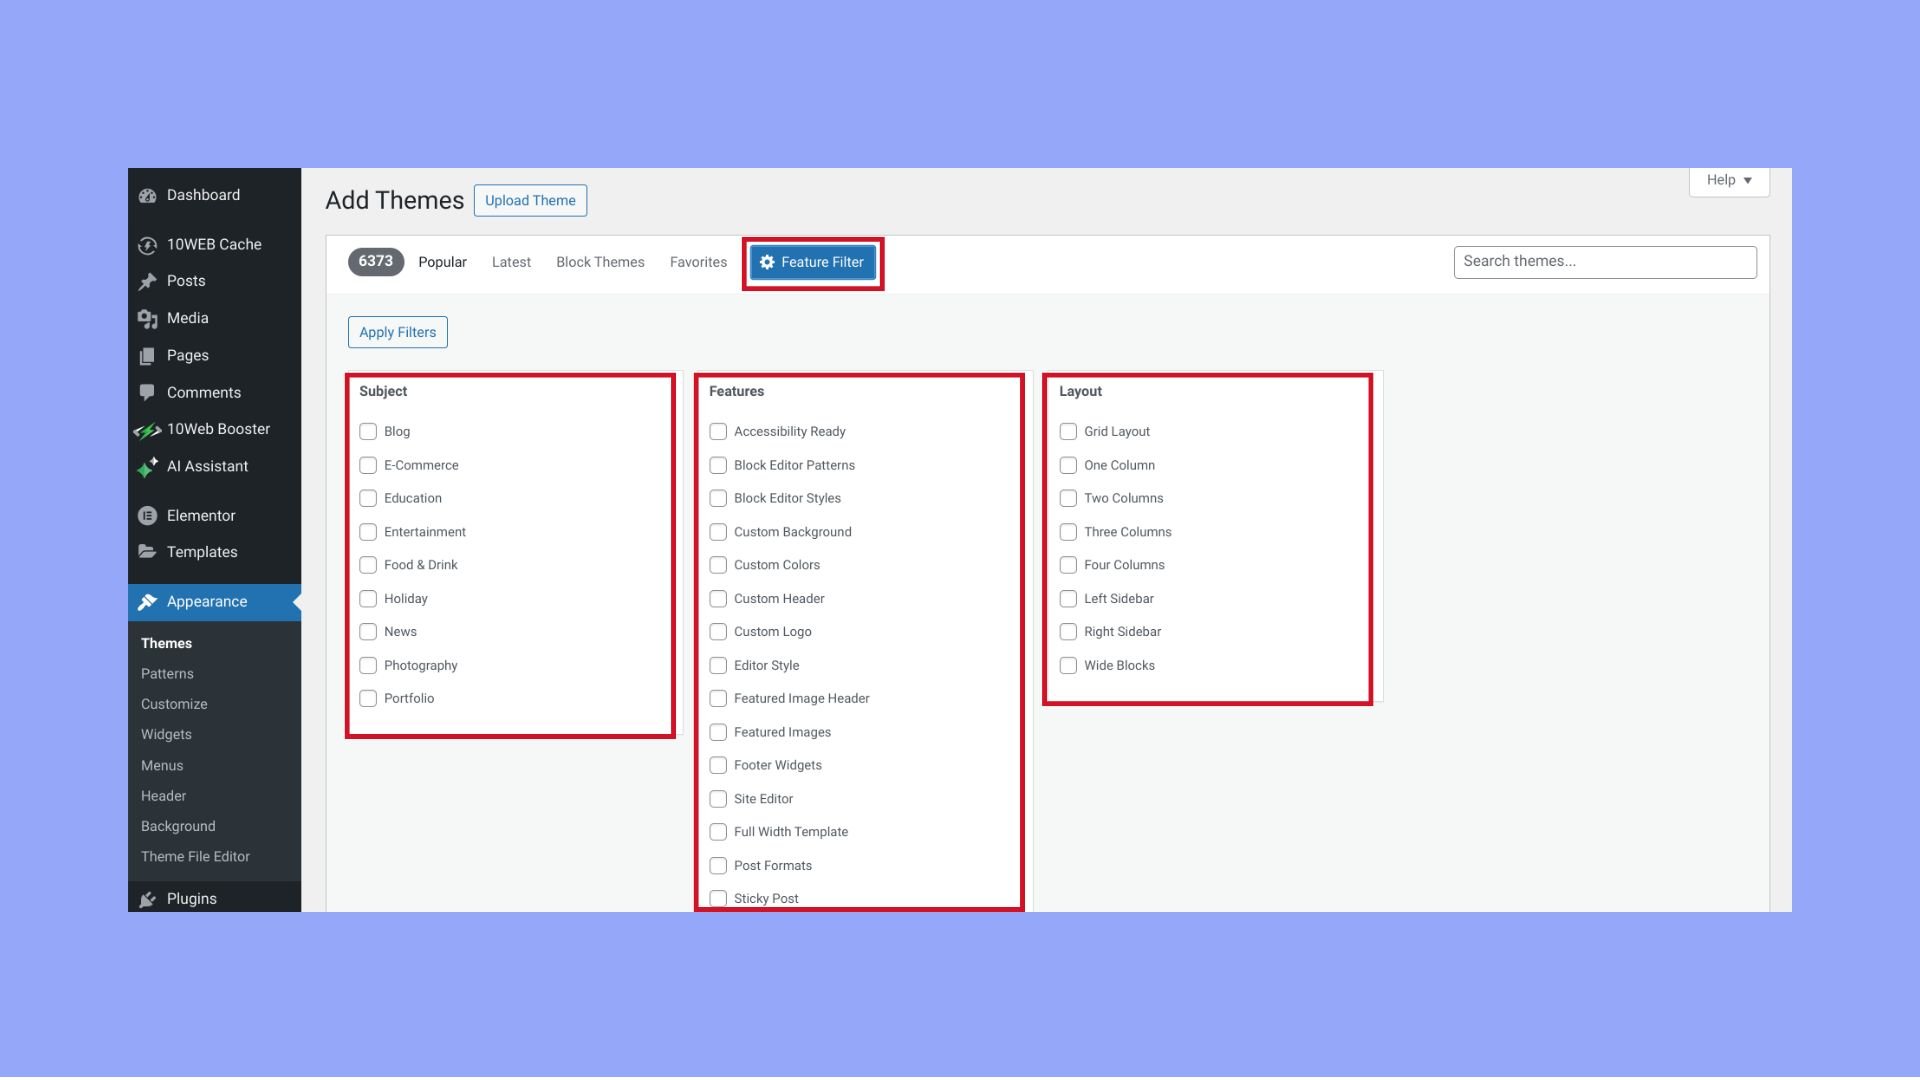This screenshot has height=1080, width=1920.
Task: Open the Templates folder icon
Action: 146,552
